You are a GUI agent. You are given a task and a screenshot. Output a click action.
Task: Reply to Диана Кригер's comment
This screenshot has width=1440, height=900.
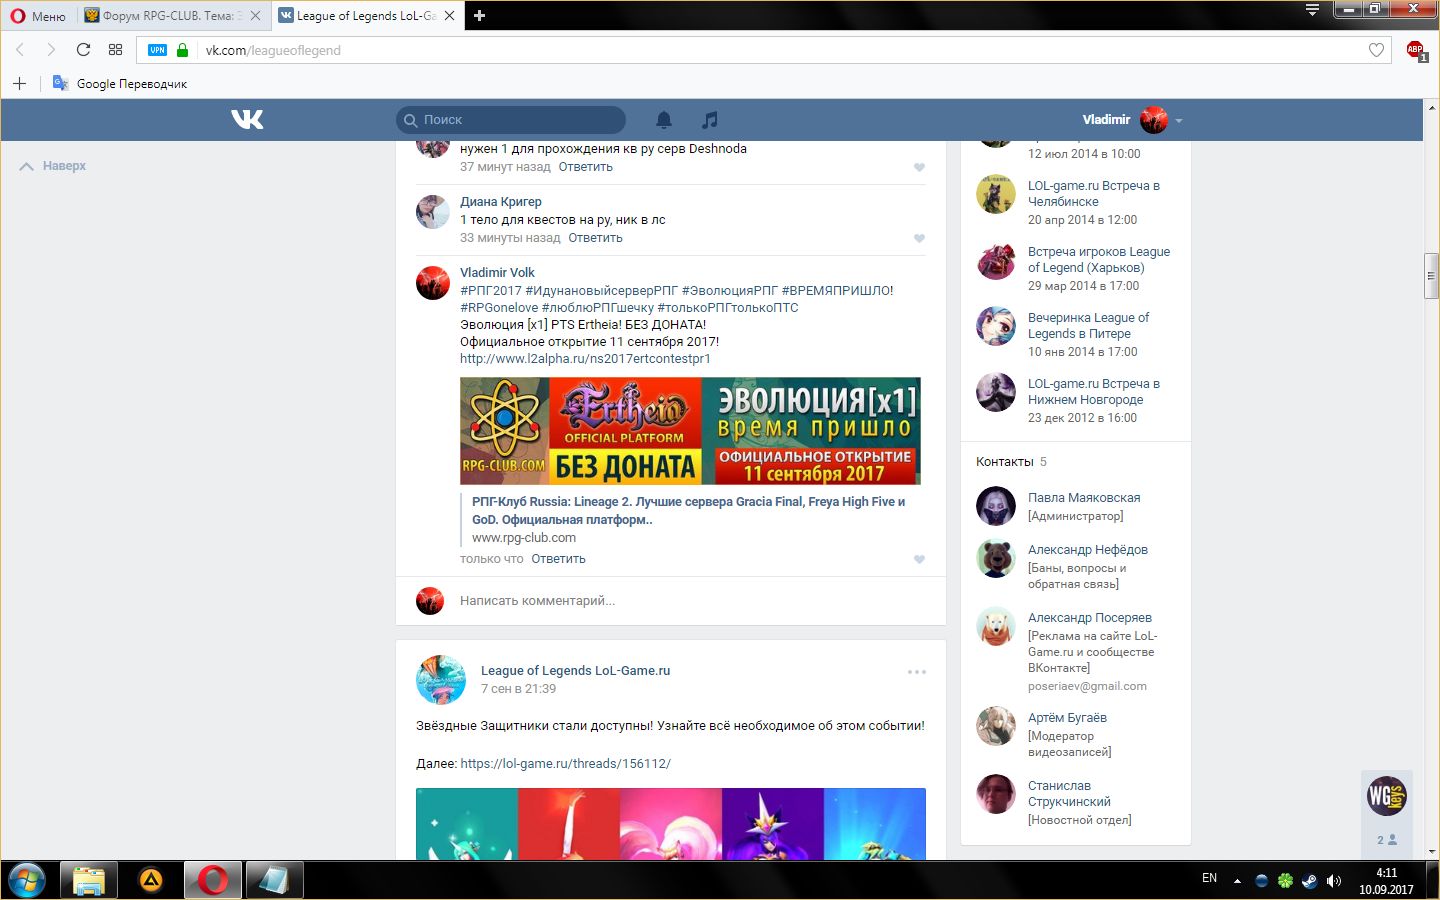click(x=595, y=238)
